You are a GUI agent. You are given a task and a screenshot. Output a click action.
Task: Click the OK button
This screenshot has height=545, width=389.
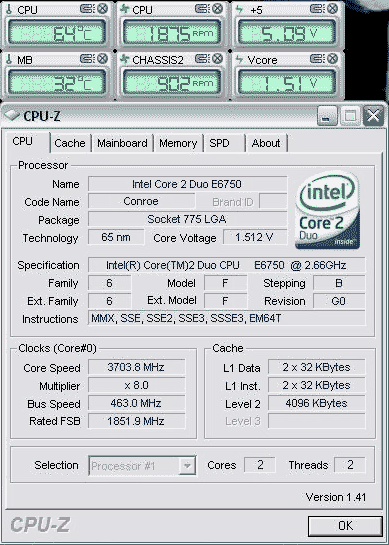346,526
